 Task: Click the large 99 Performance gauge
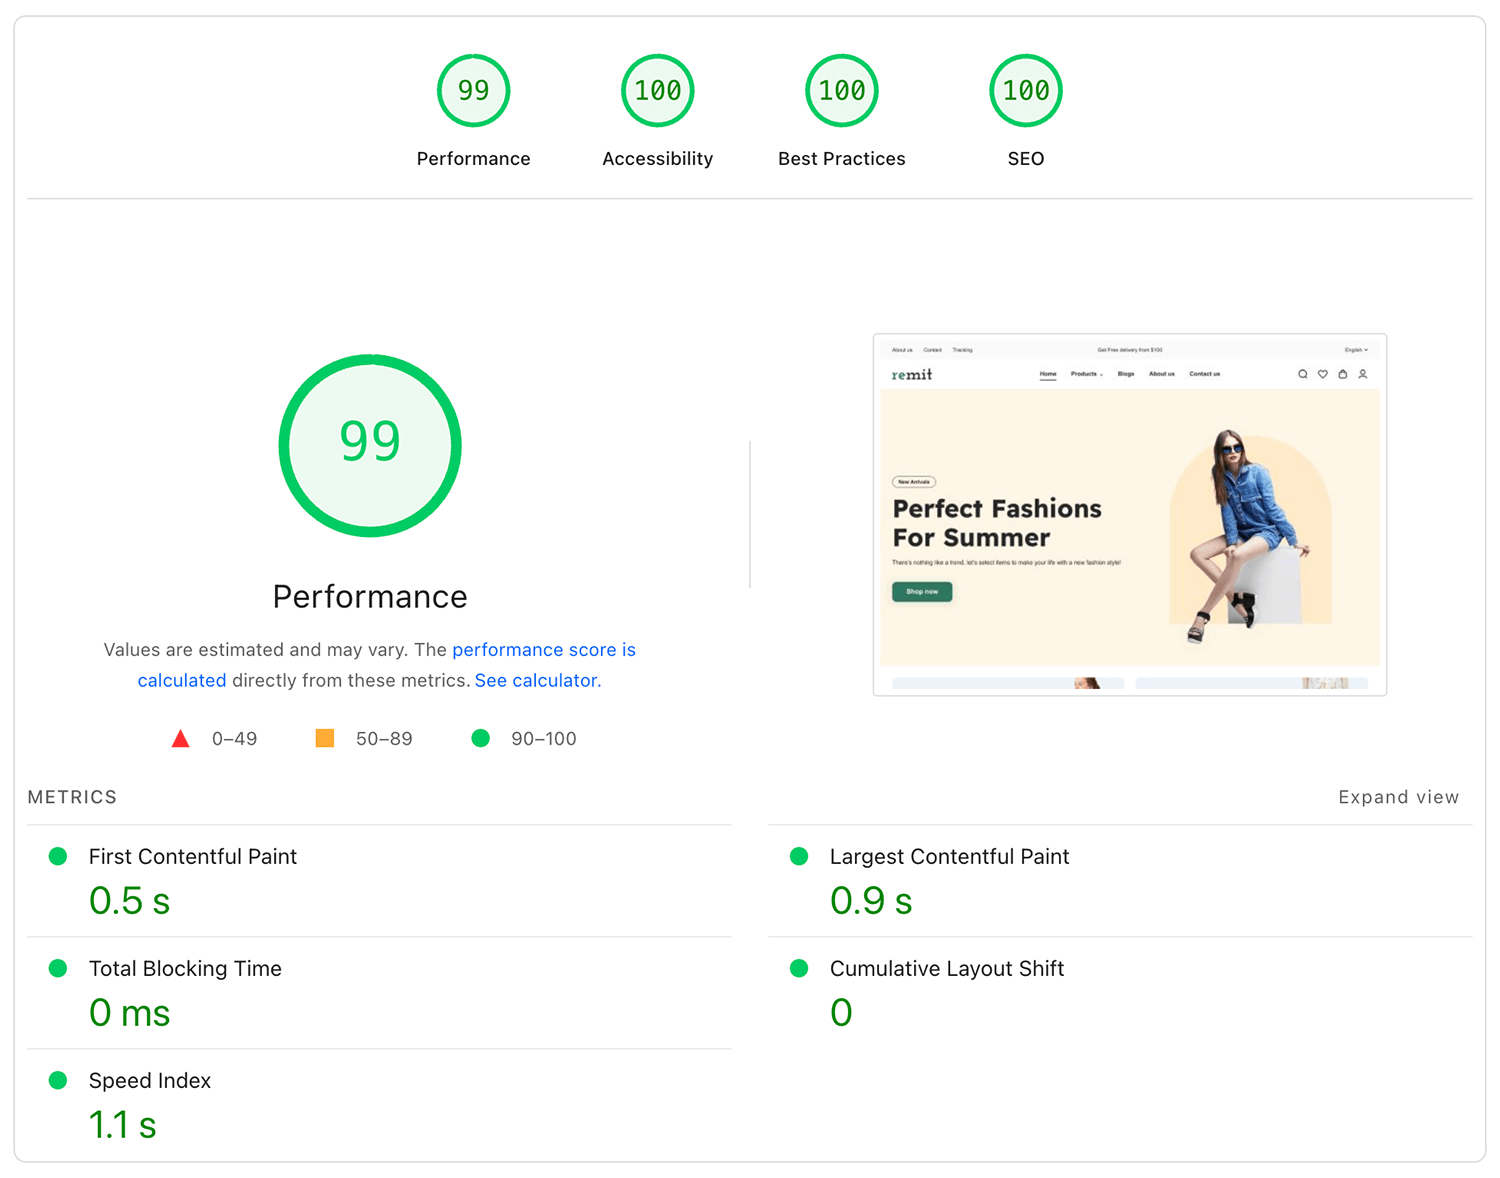pyautogui.click(x=370, y=445)
